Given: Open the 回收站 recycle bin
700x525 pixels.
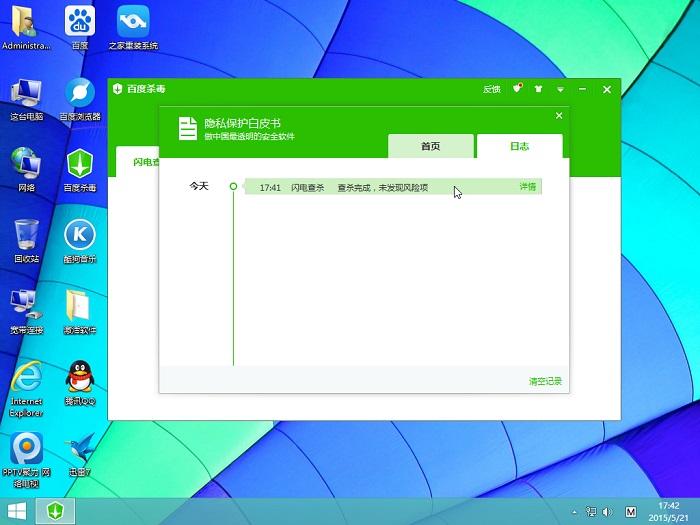Looking at the screenshot, I should tap(26, 241).
